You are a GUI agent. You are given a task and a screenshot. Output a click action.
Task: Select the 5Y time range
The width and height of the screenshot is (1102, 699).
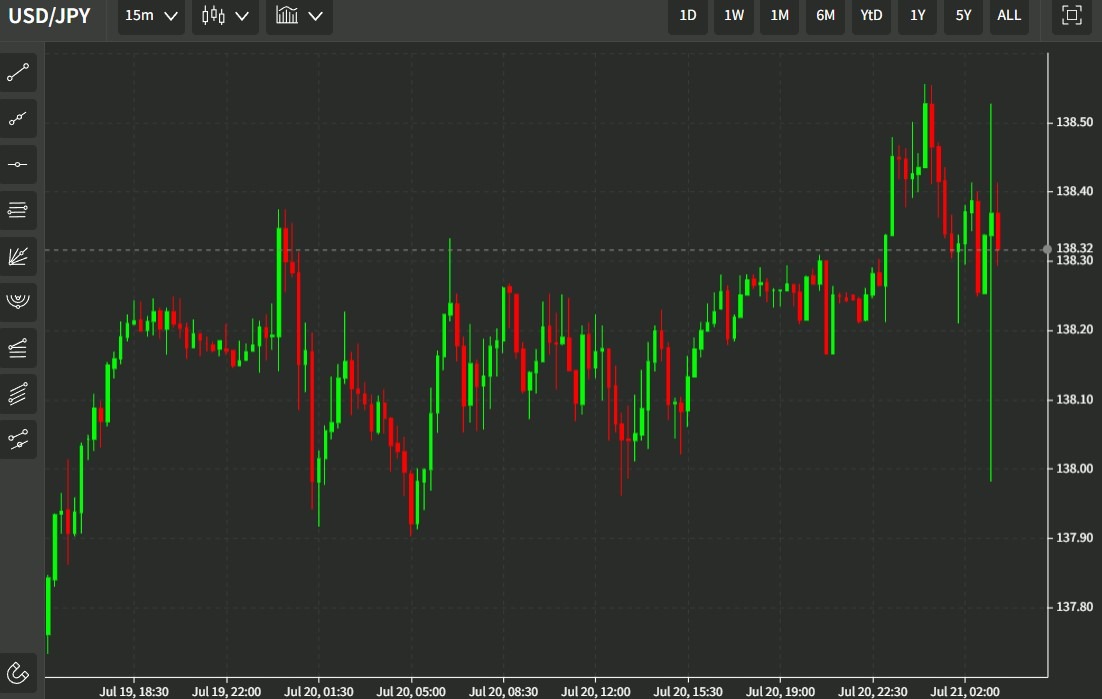point(963,16)
